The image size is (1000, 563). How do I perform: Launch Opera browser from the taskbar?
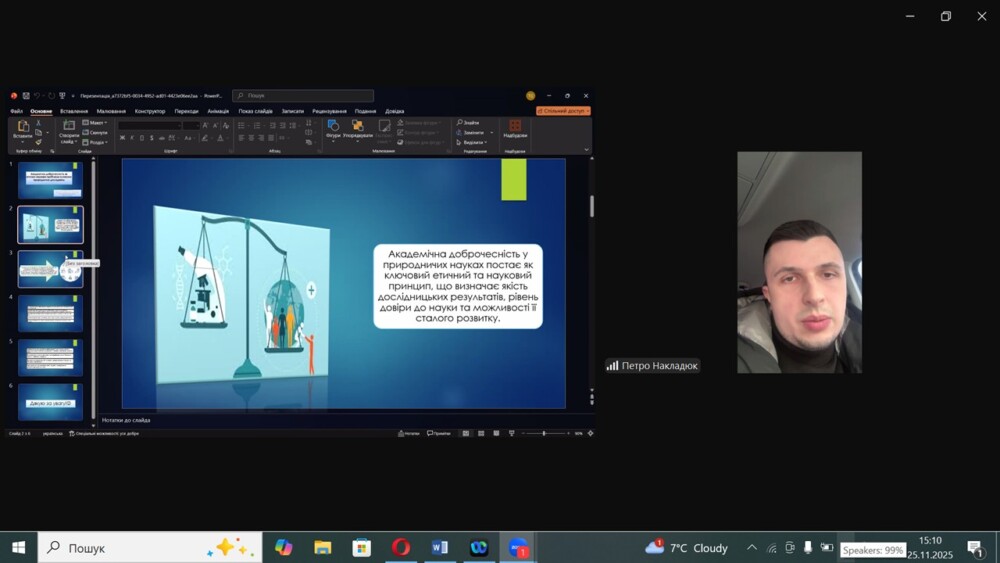(x=401, y=547)
